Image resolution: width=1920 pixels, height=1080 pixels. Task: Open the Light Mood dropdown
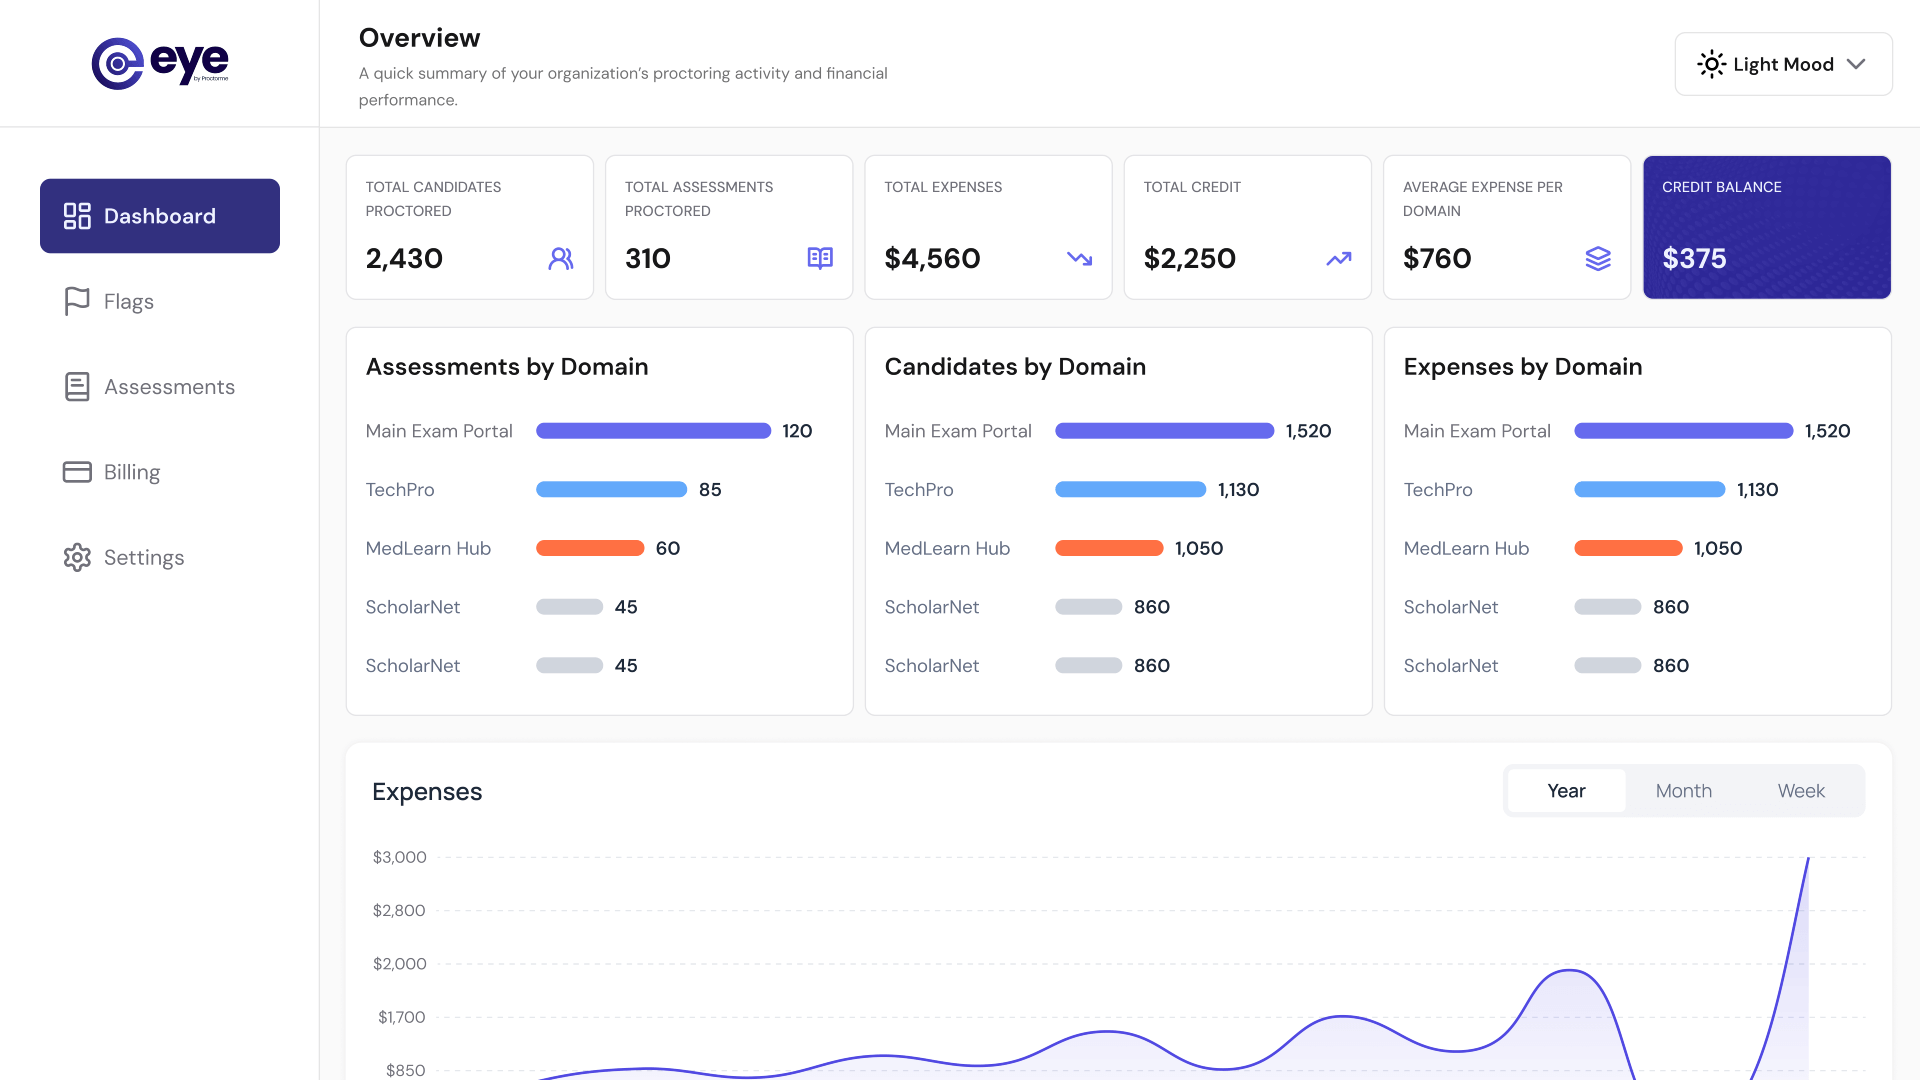pyautogui.click(x=1783, y=64)
